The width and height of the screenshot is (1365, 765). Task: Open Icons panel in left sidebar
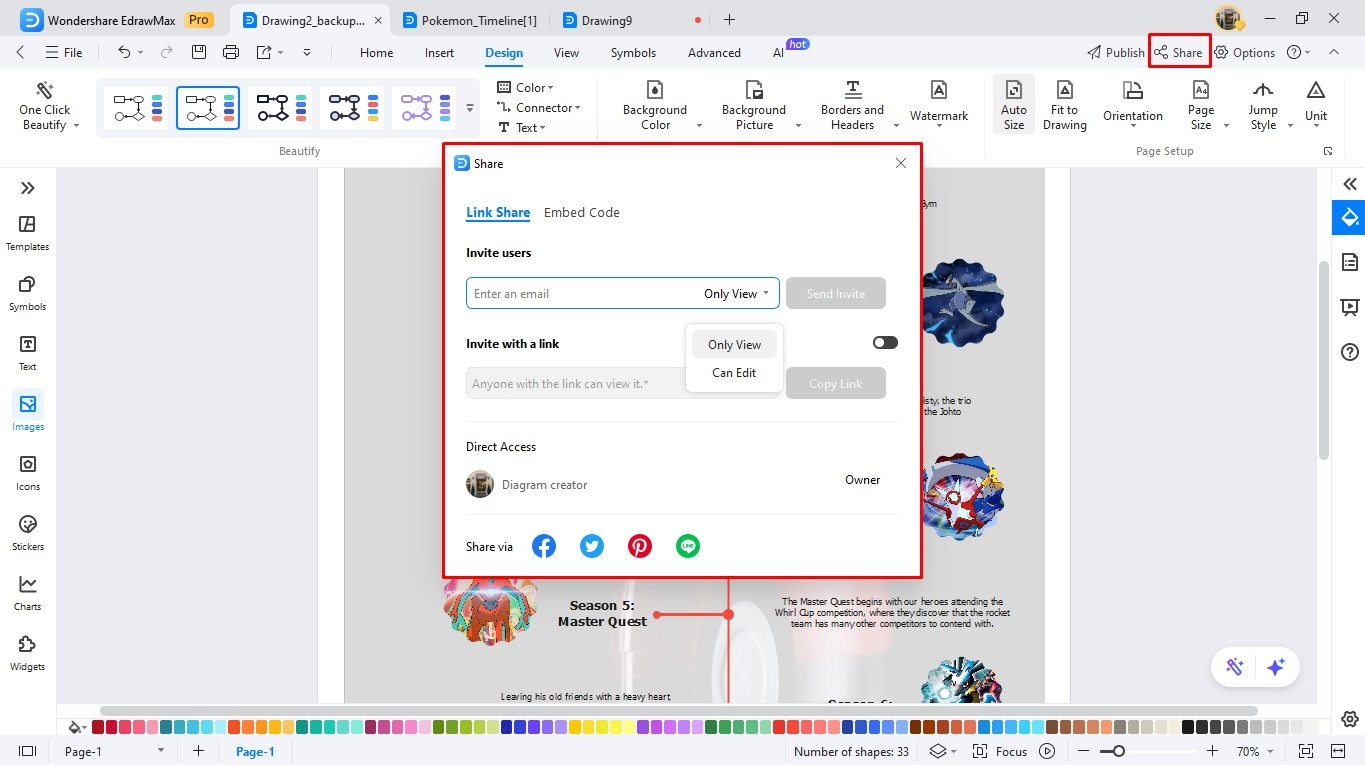coord(28,473)
